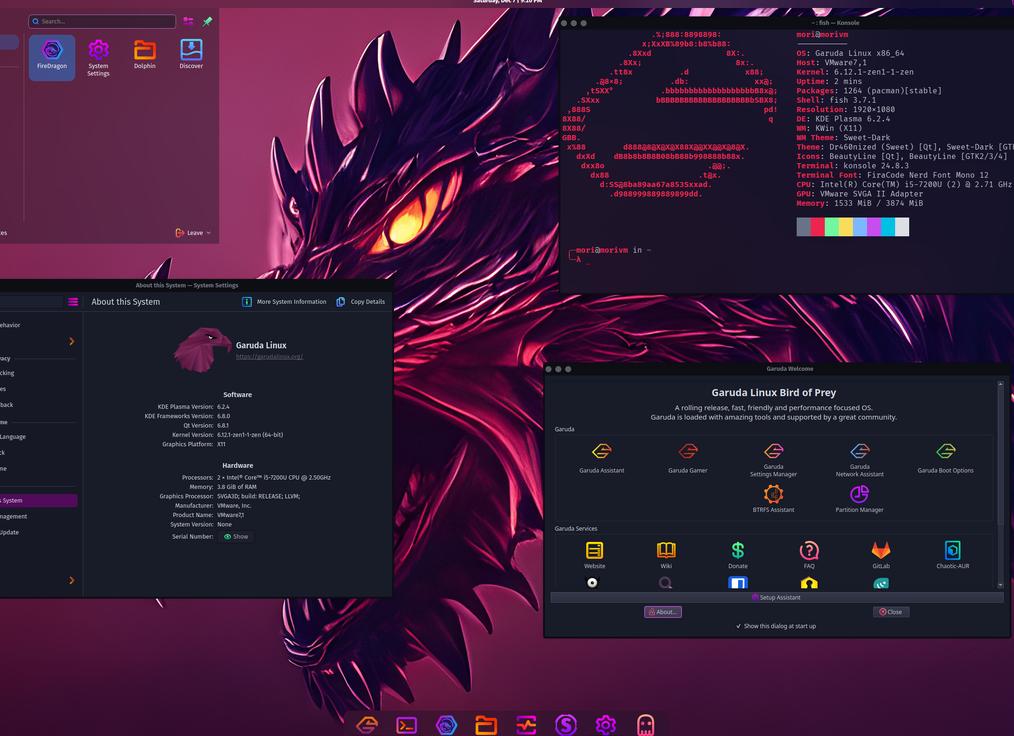Open the file manager folder in the dock
The width and height of the screenshot is (1014, 736).
pyautogui.click(x=486, y=725)
